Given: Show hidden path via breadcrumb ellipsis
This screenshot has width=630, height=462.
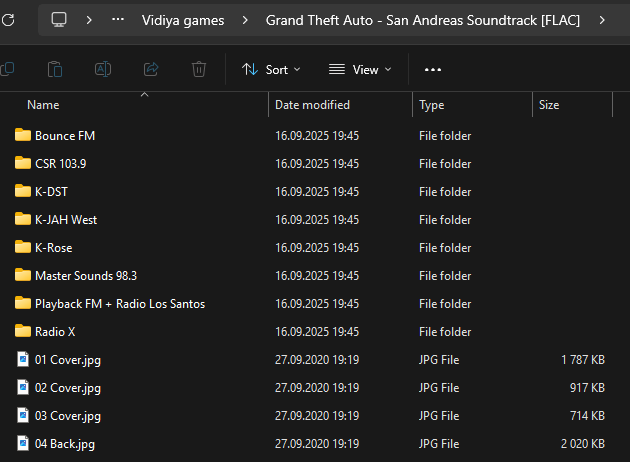Looking at the screenshot, I should click(x=118, y=19).
